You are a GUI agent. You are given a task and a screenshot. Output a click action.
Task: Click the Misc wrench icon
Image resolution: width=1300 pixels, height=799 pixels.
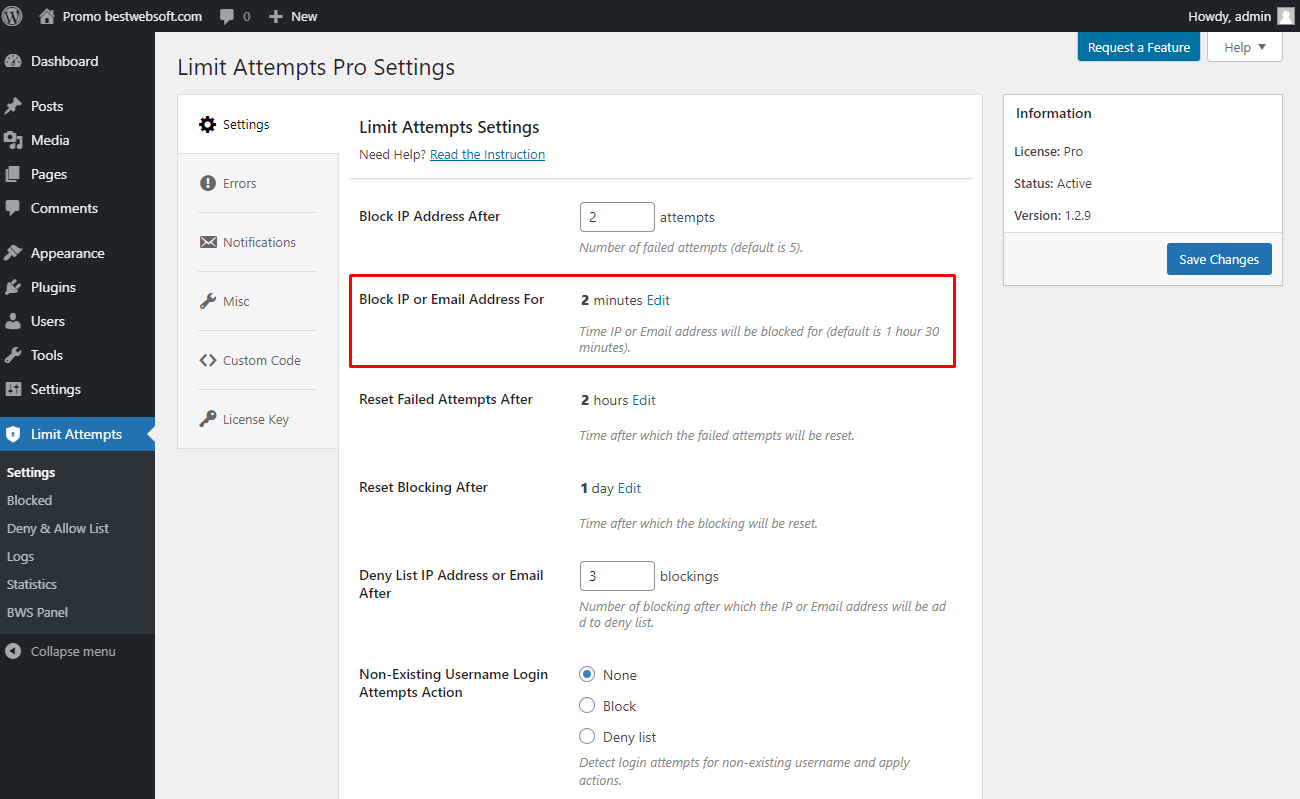click(208, 301)
